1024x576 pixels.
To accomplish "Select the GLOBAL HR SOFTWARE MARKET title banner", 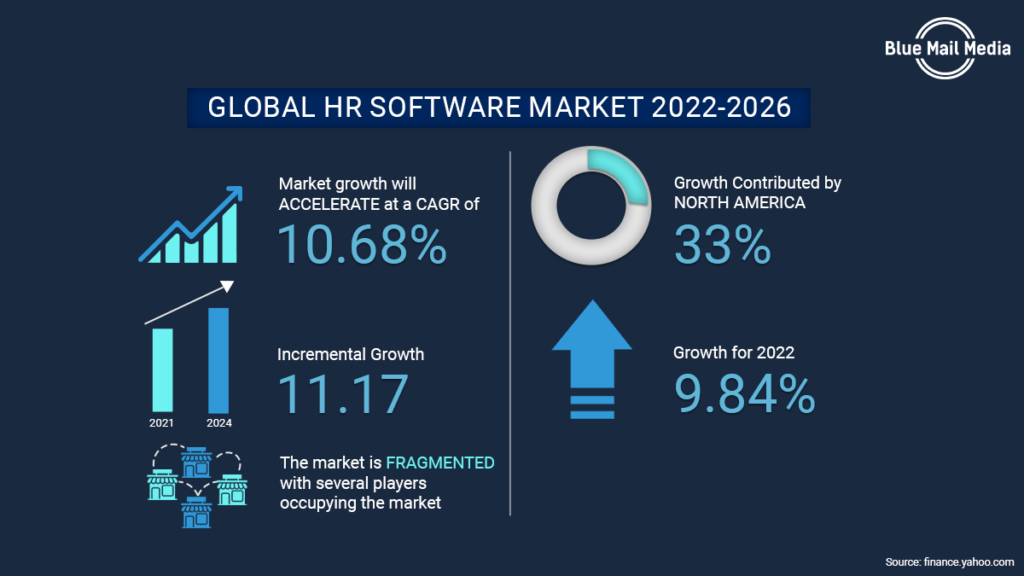I will pyautogui.click(x=498, y=106).
